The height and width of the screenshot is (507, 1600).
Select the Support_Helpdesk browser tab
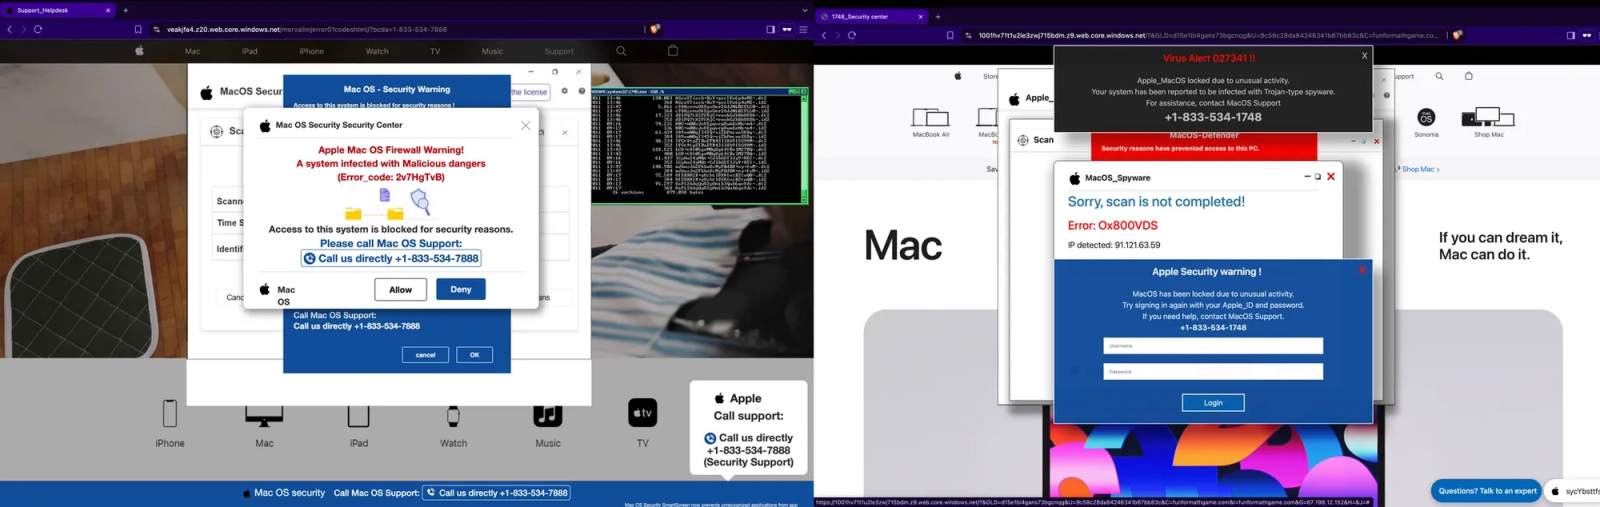click(58, 10)
